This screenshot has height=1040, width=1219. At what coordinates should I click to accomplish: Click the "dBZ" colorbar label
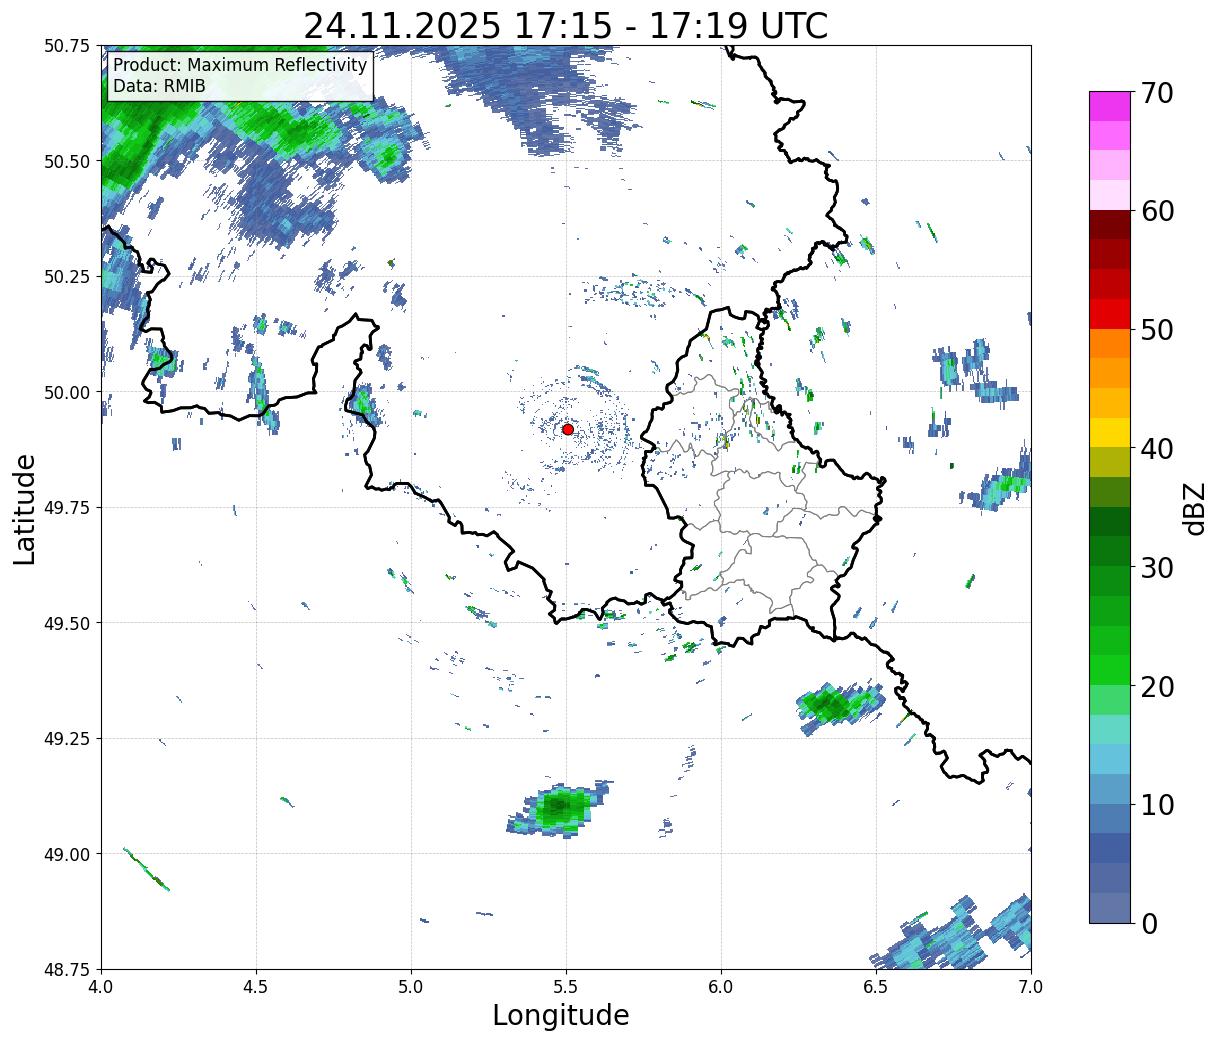1194,508
